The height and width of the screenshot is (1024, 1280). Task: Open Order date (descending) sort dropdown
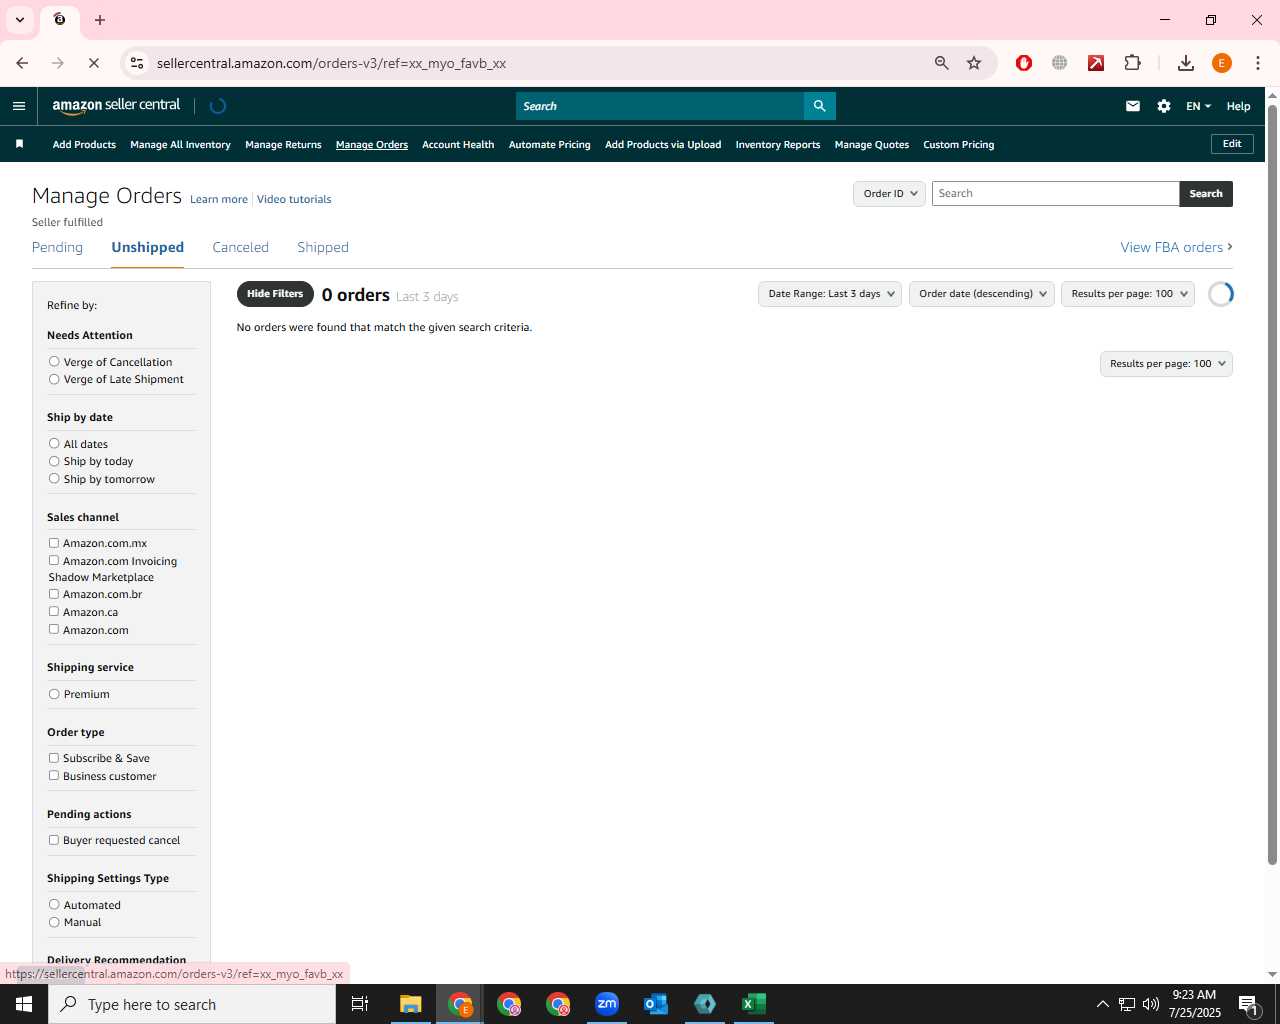pos(981,294)
